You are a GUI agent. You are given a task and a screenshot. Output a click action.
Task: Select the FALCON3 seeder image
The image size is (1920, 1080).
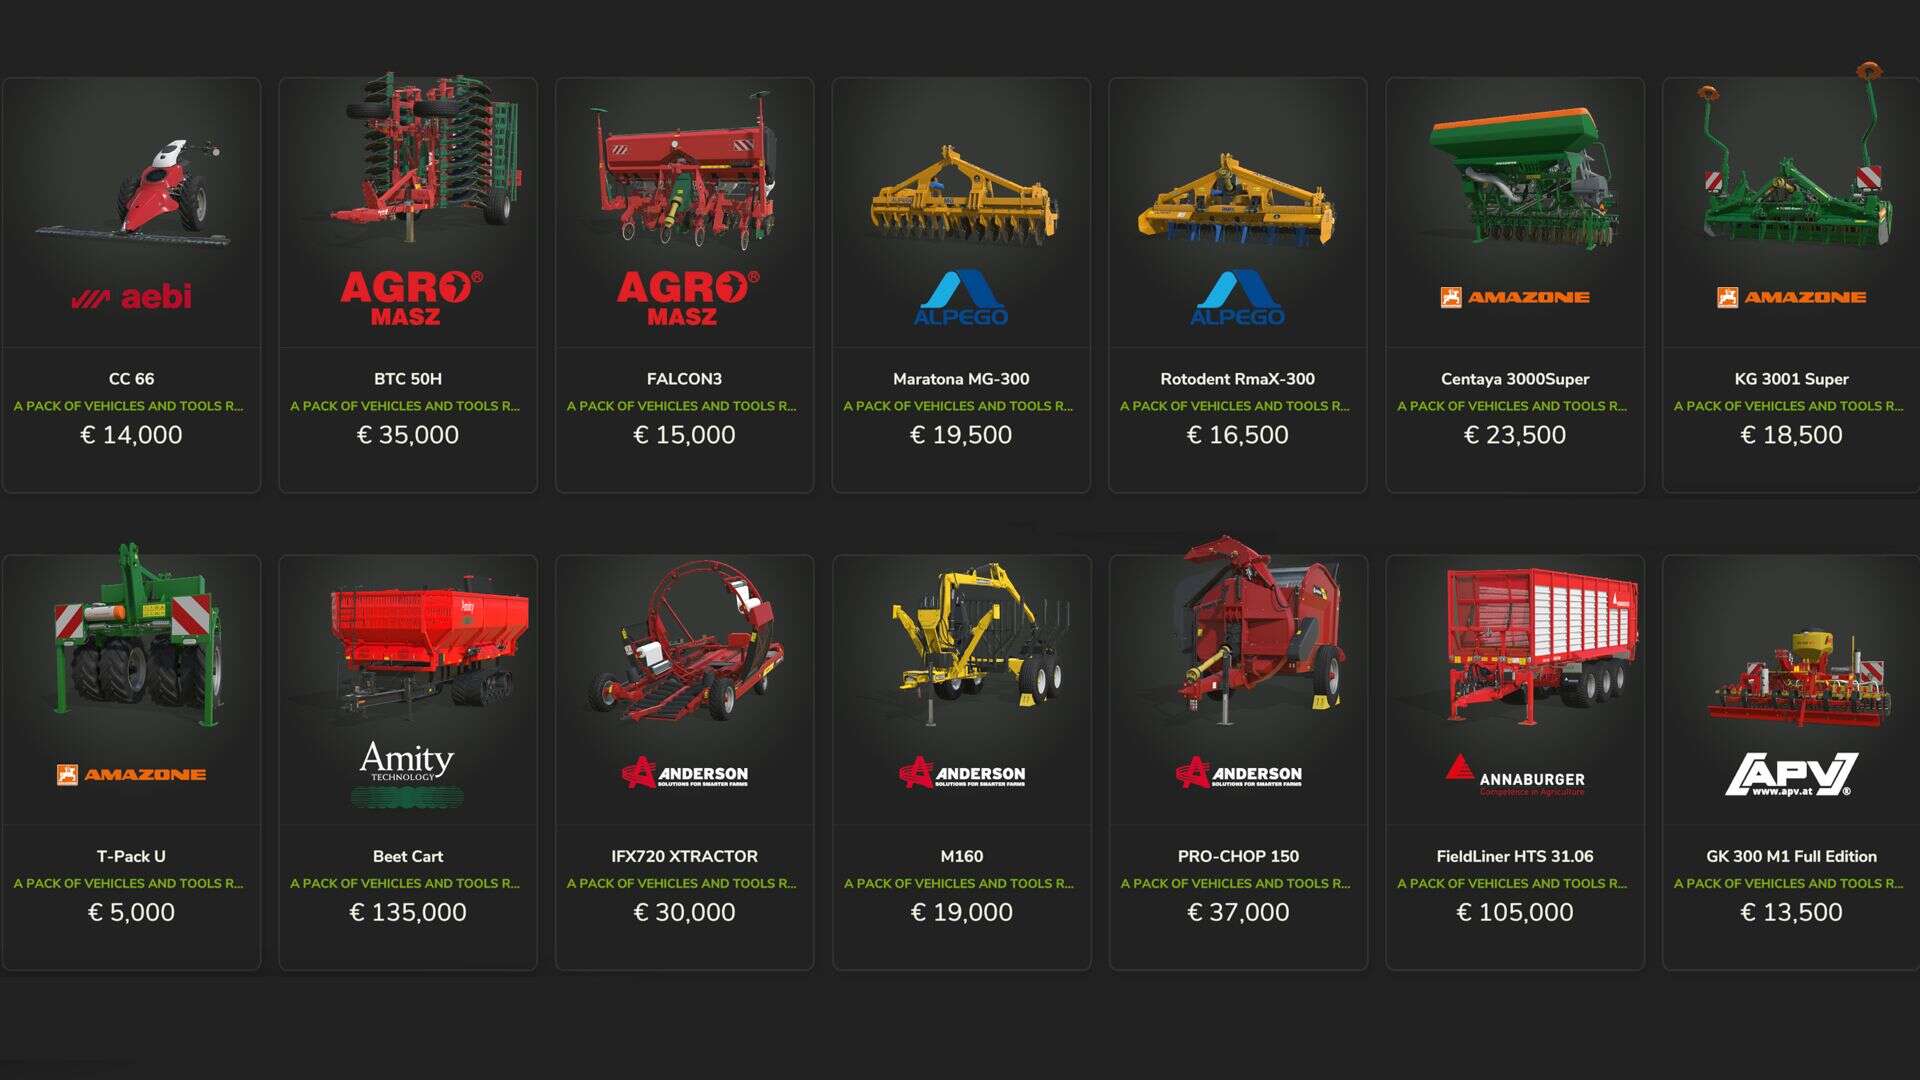coord(684,170)
